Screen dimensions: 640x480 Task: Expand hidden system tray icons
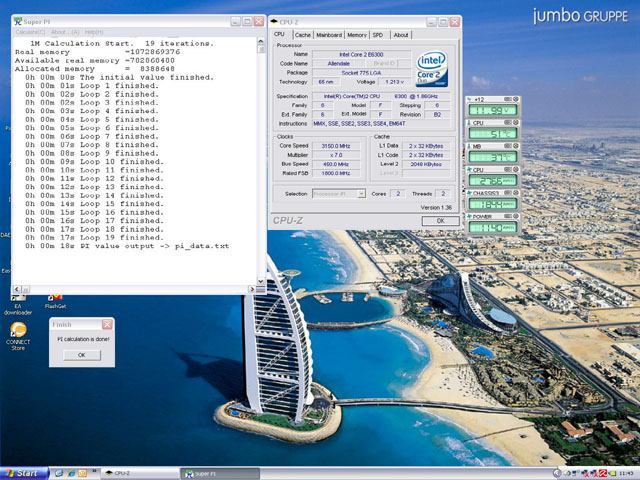pos(557,473)
